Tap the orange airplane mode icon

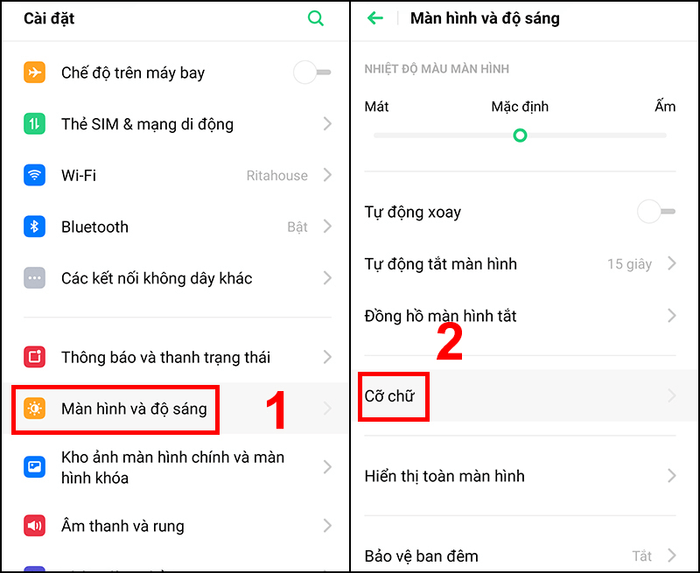coord(34,72)
